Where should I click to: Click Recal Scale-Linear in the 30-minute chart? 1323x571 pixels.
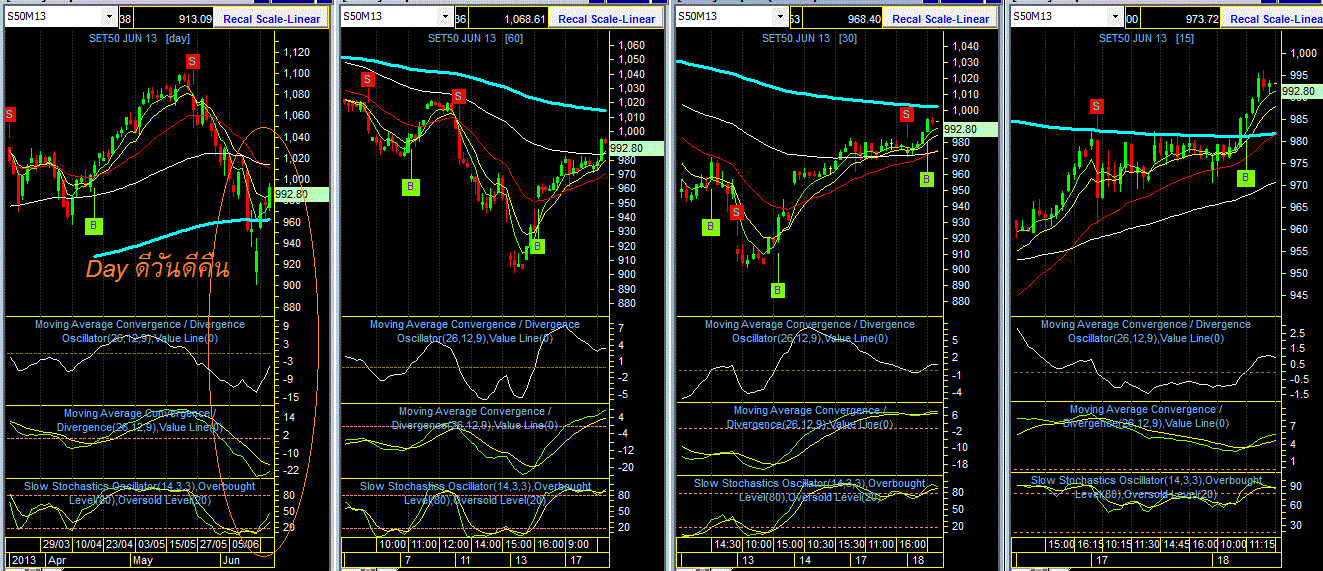point(940,18)
